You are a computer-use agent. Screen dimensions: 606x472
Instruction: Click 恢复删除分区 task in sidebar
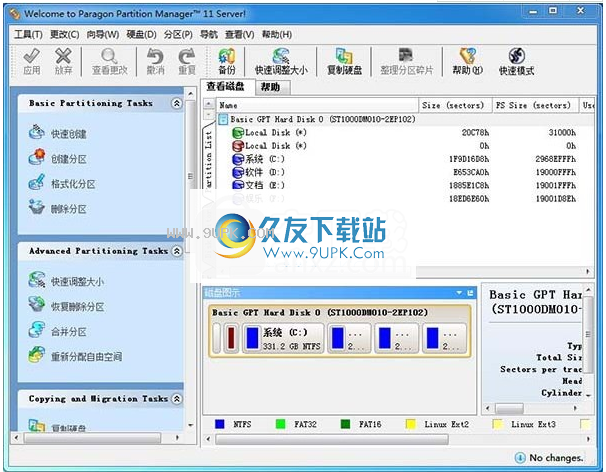(x=77, y=307)
